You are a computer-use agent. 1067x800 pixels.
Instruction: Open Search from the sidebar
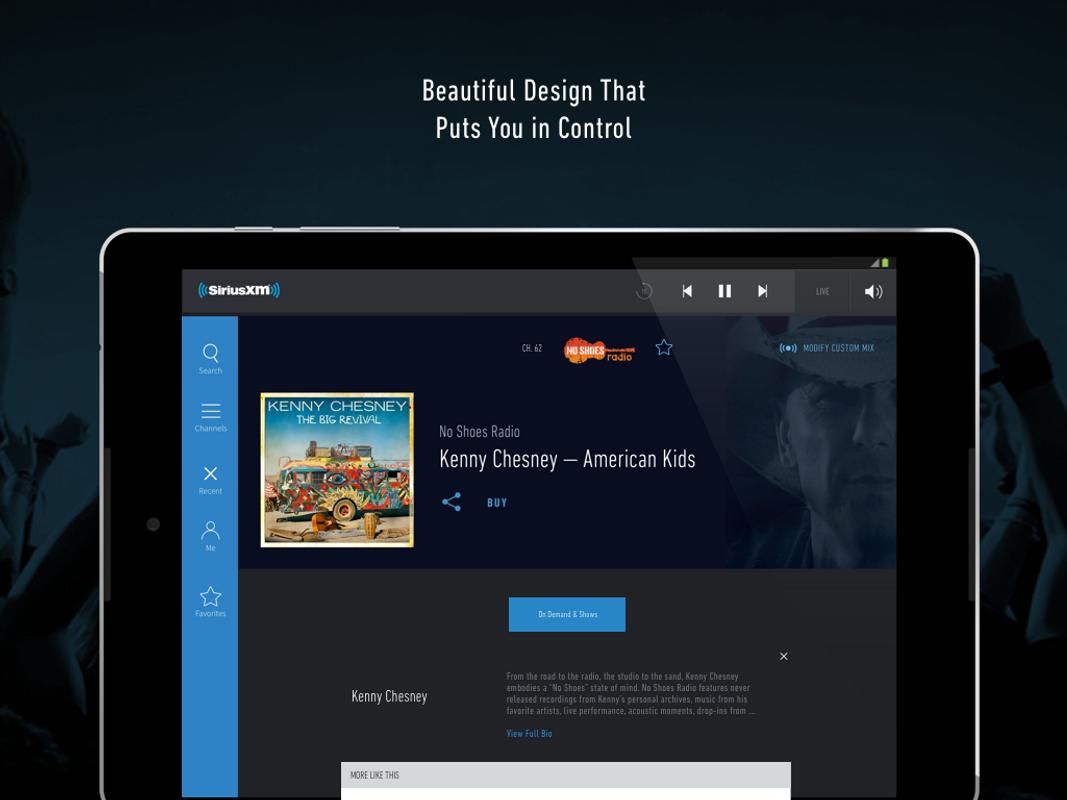pos(210,357)
